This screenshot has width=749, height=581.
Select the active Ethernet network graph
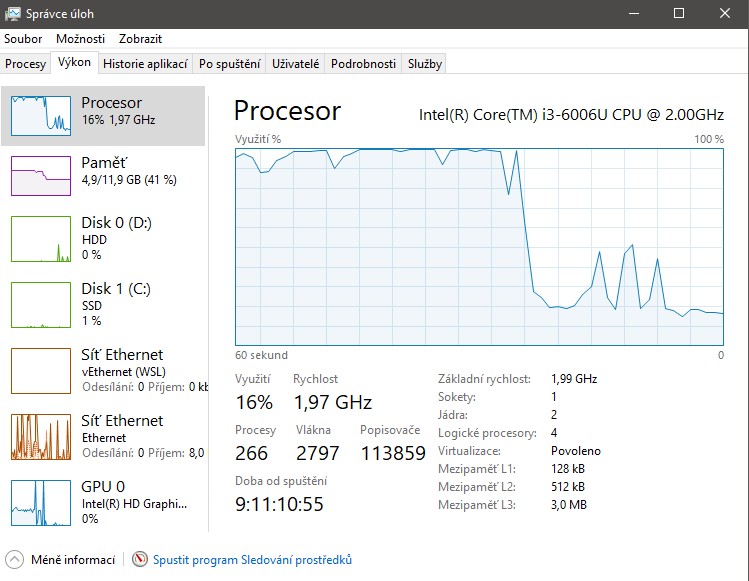click(x=41, y=436)
